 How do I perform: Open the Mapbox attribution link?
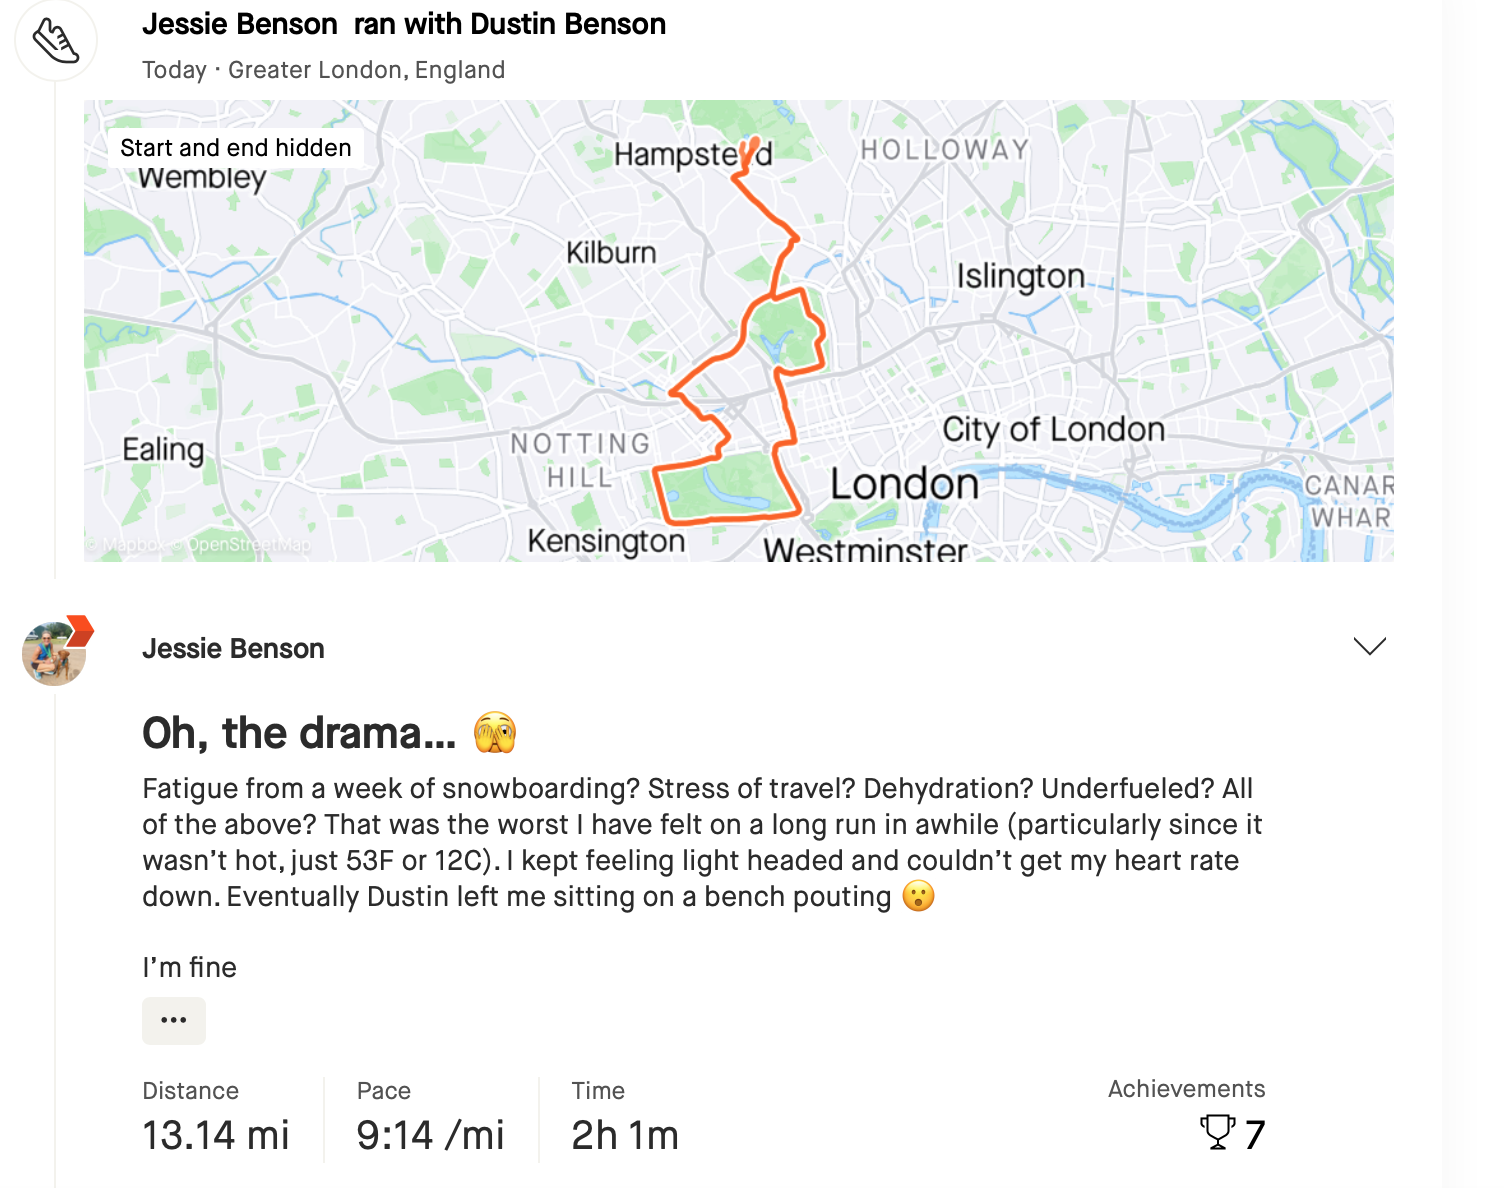(x=132, y=545)
